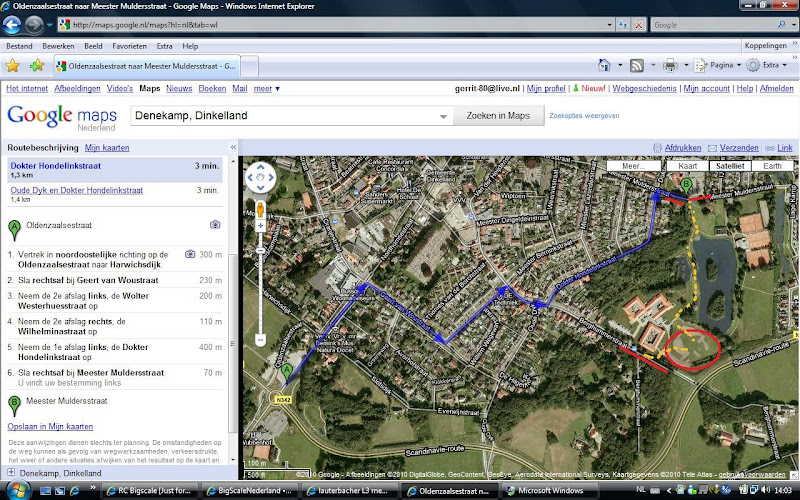The height and width of the screenshot is (500, 800).
Task: Zoom out with the minus button
Action: tap(260, 339)
